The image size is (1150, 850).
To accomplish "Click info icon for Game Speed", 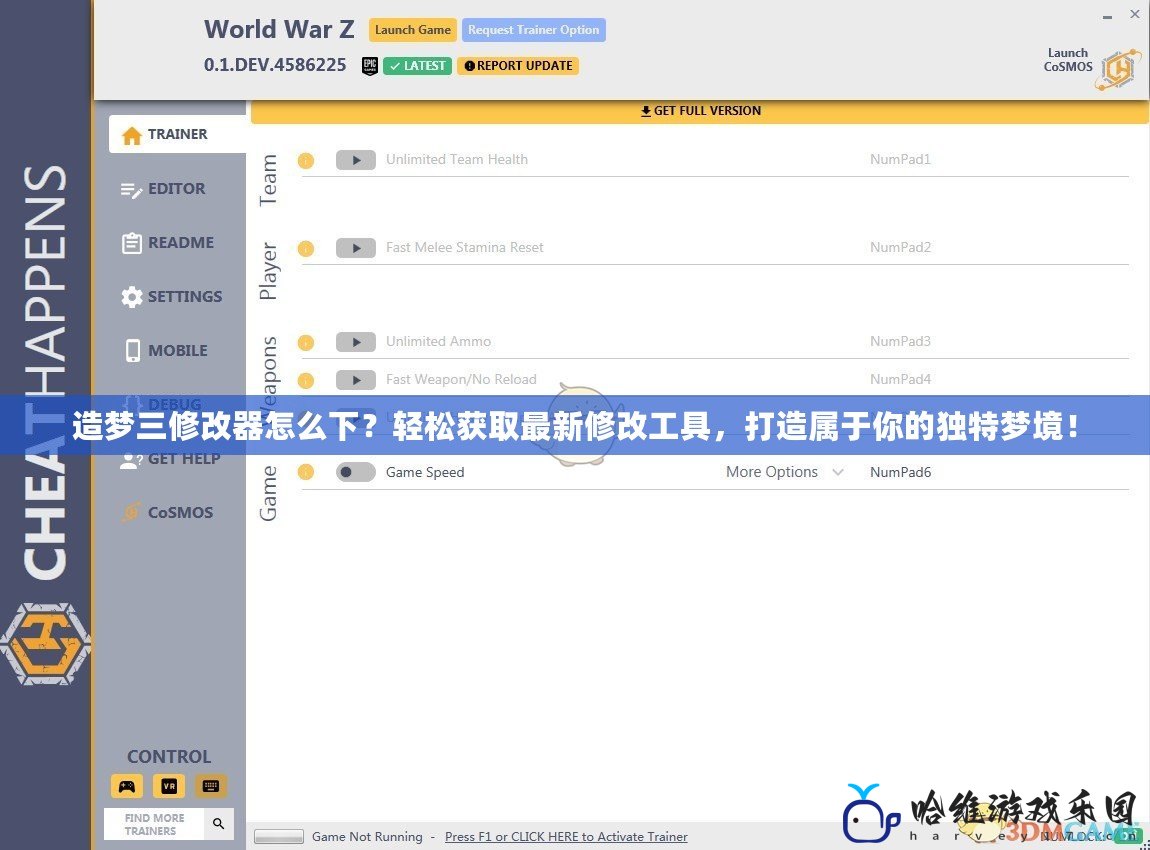I will [306, 472].
